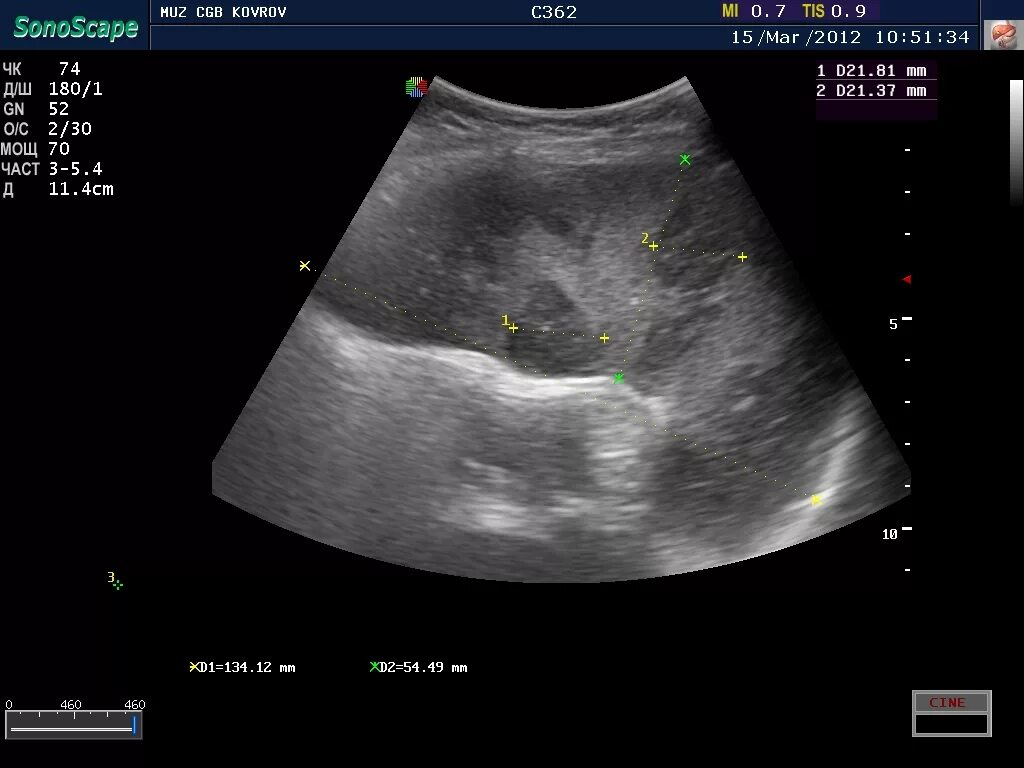Viewport: 1024px width, 768px height.
Task: Click the TIS 0.9 indicator
Action: (x=834, y=10)
